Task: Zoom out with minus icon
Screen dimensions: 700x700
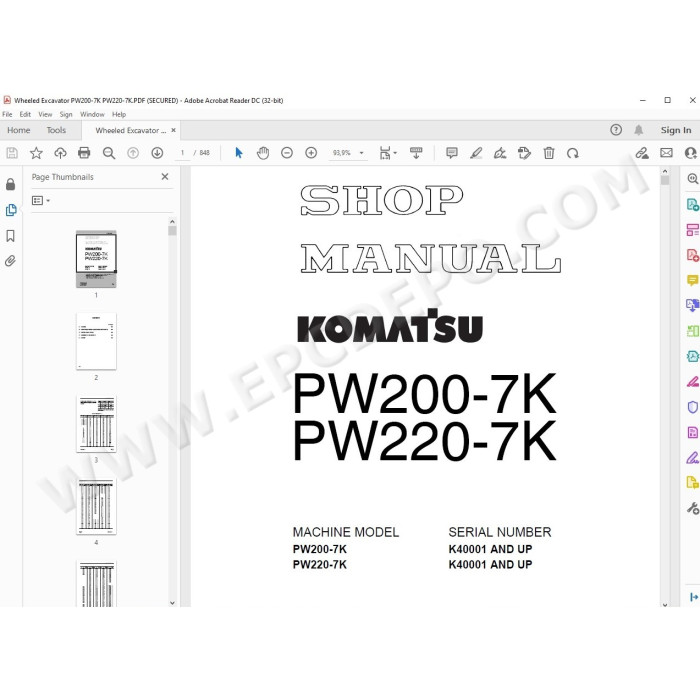Action: [x=287, y=153]
